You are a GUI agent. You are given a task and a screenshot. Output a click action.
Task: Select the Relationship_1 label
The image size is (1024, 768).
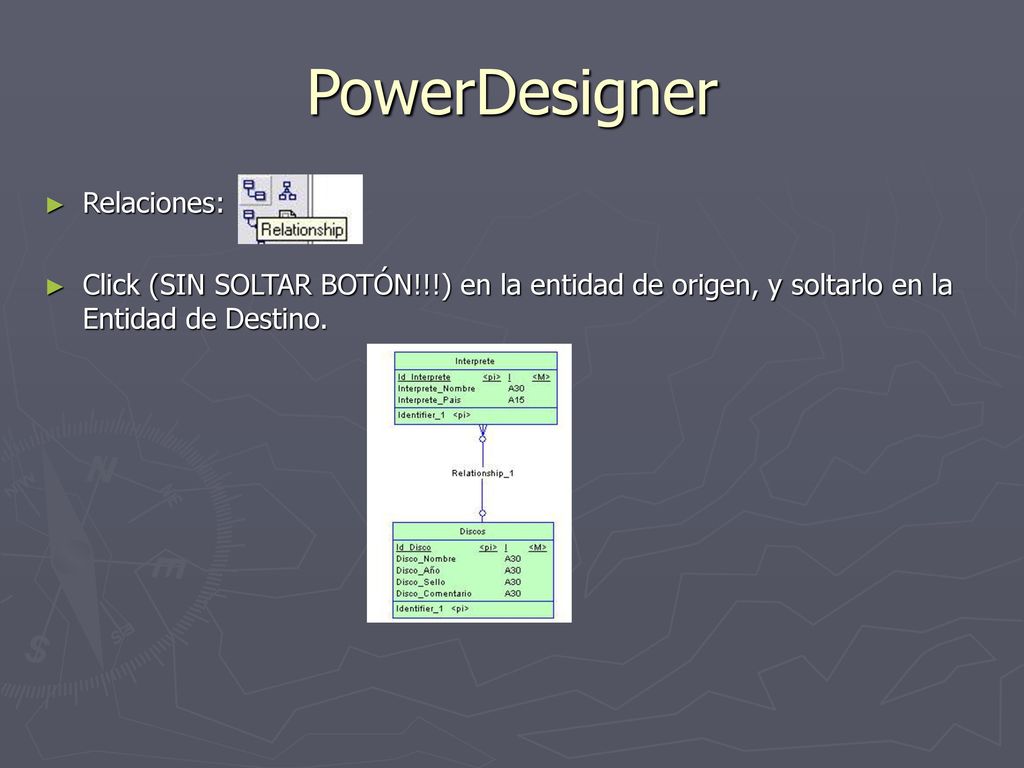(483, 473)
